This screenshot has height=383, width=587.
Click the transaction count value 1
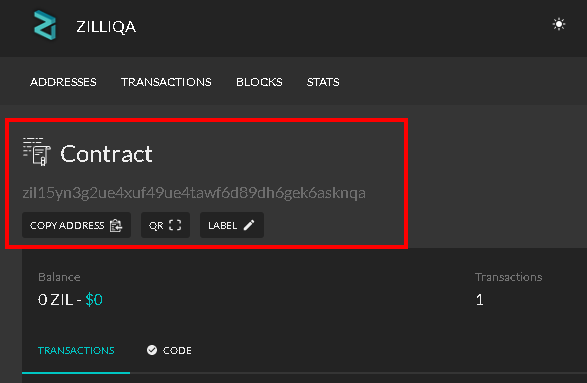pyautogui.click(x=480, y=300)
